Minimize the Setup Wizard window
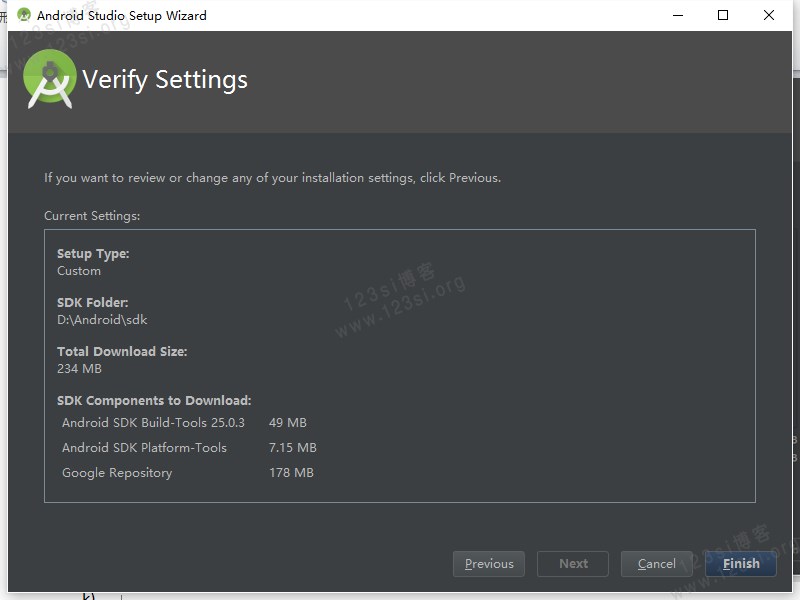 [x=678, y=15]
